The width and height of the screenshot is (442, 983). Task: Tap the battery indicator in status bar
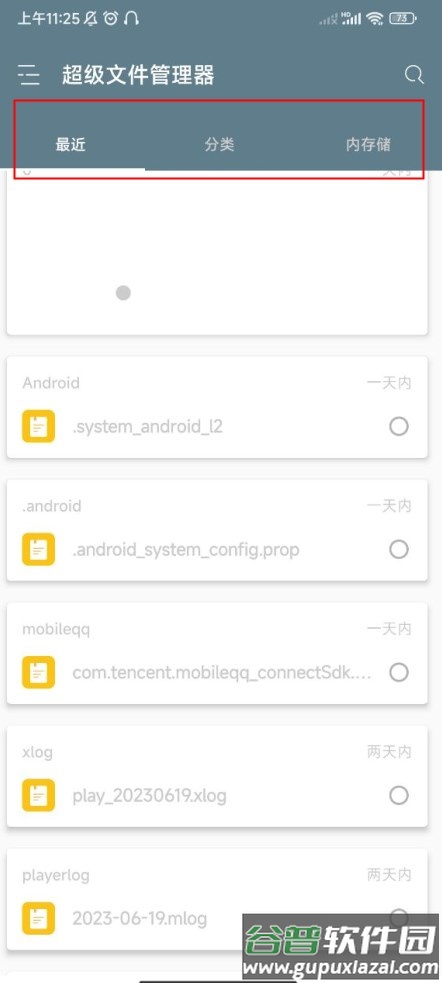tap(403, 19)
